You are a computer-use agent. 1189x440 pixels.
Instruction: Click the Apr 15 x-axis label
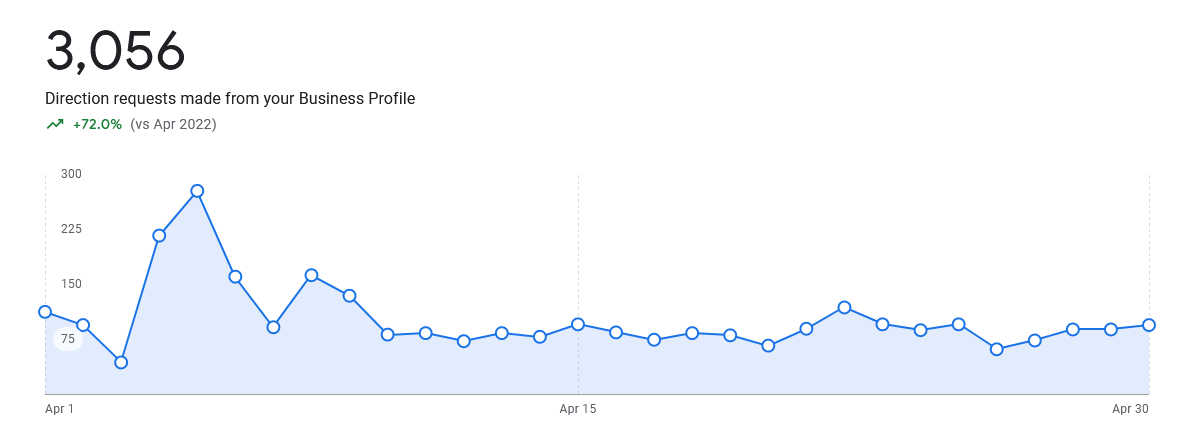pyautogui.click(x=578, y=409)
